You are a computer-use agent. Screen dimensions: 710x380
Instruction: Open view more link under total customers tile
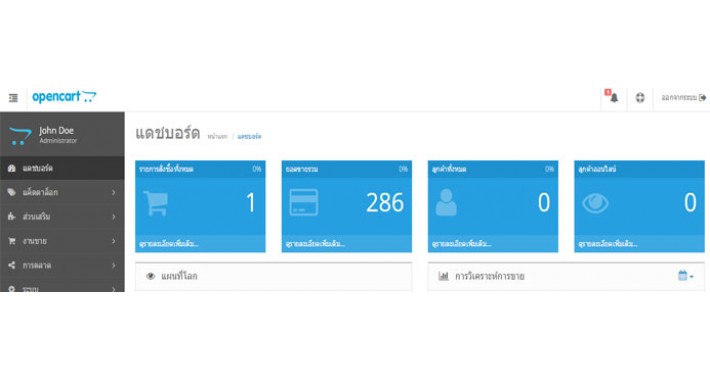point(461,244)
